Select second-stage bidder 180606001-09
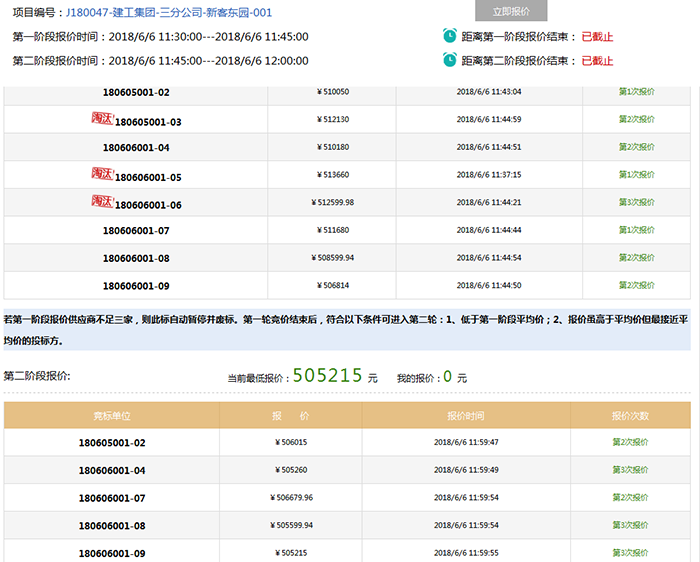Viewport: 700px width, 562px height. 112,554
